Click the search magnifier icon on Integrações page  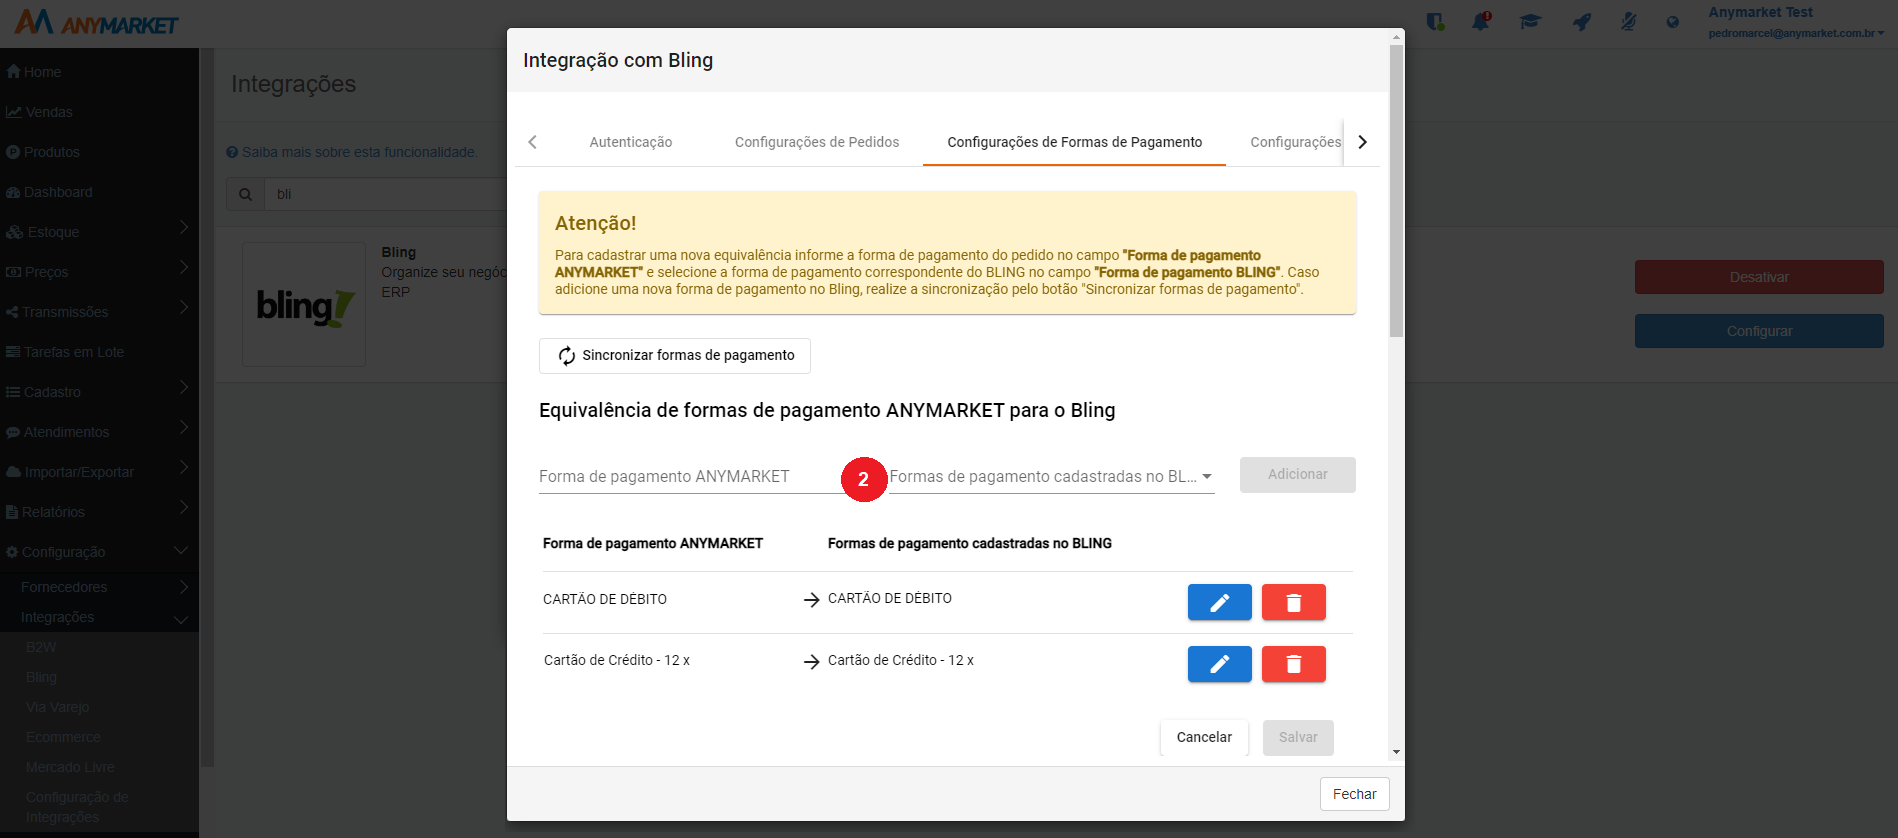(x=245, y=194)
